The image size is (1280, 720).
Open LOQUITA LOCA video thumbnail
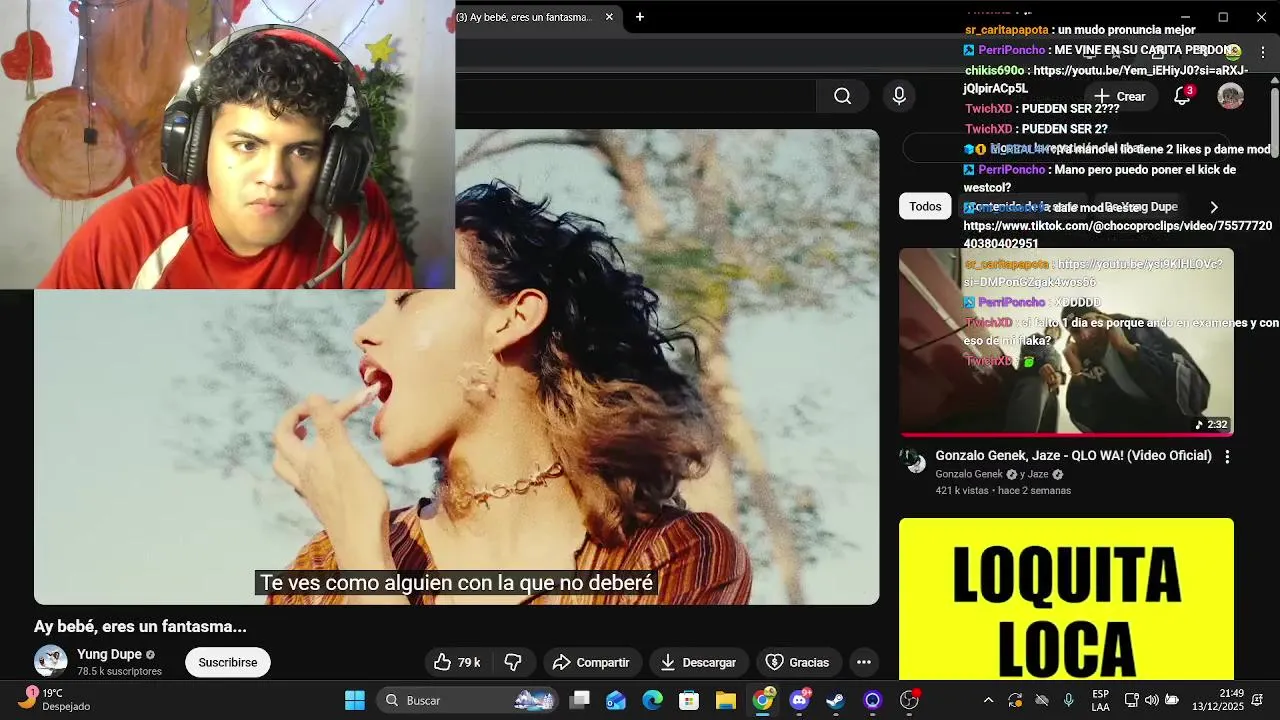[1066, 599]
